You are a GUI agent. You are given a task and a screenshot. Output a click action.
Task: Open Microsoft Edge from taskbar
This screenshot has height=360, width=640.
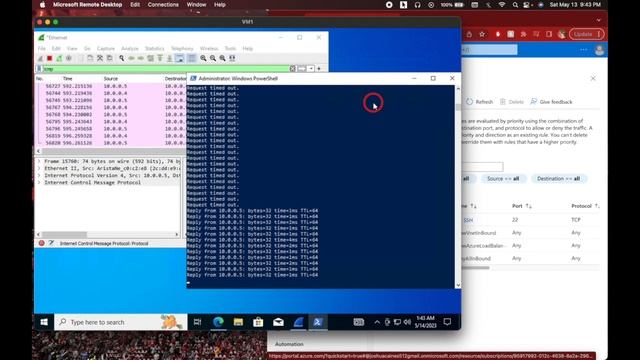[218, 322]
